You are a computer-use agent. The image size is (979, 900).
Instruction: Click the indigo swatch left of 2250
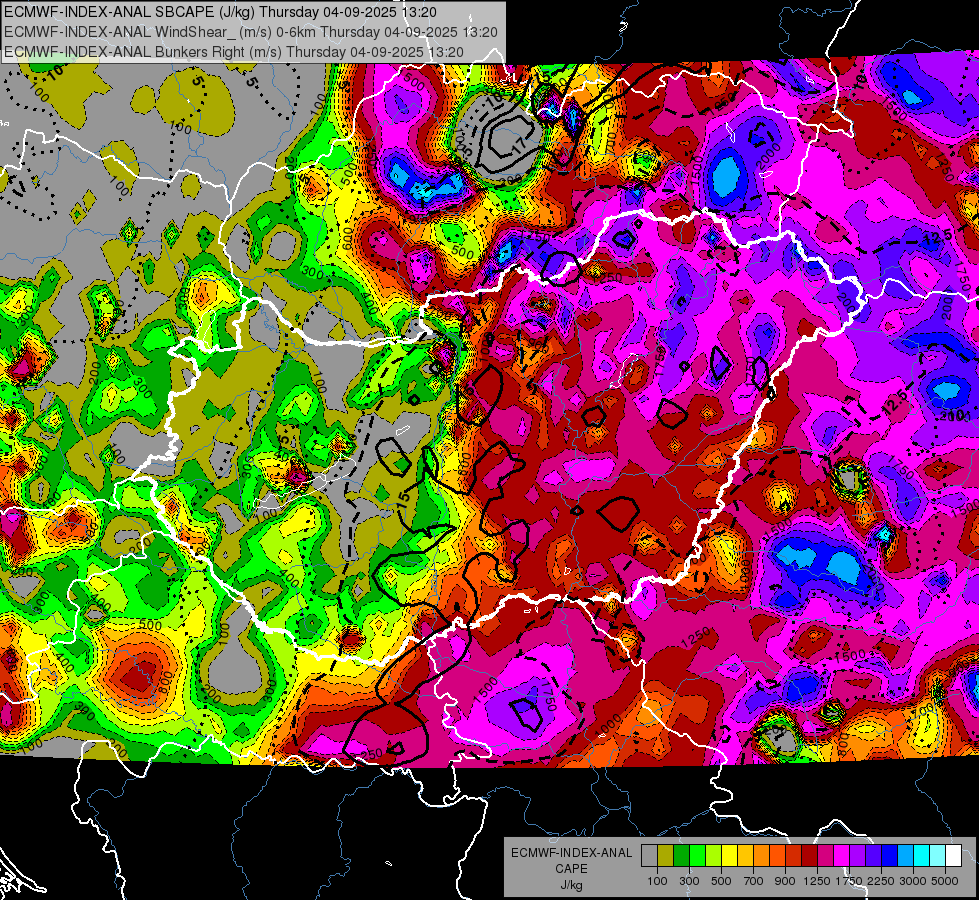click(x=873, y=856)
